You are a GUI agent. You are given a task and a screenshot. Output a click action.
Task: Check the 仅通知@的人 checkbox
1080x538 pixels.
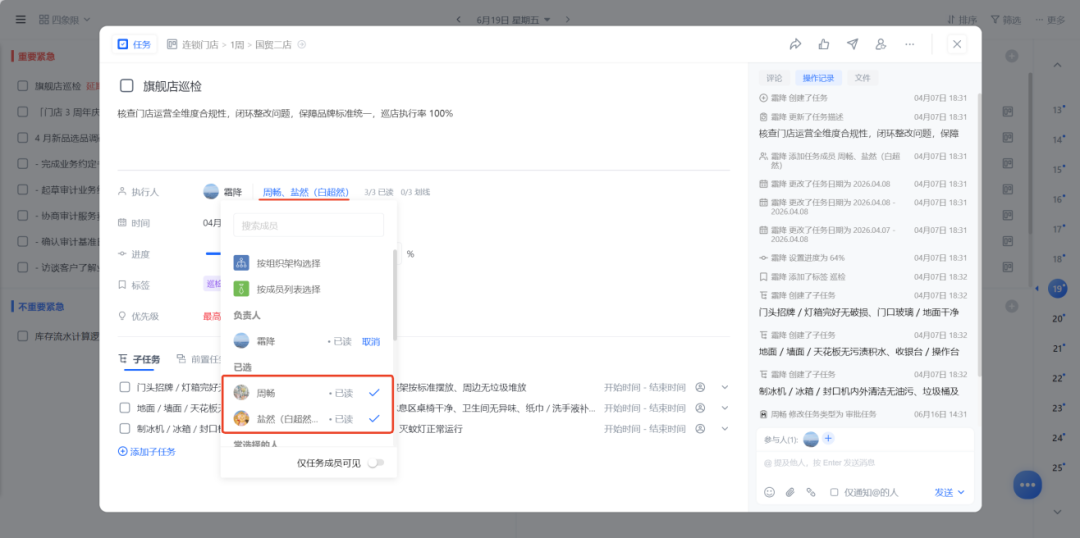pos(833,493)
